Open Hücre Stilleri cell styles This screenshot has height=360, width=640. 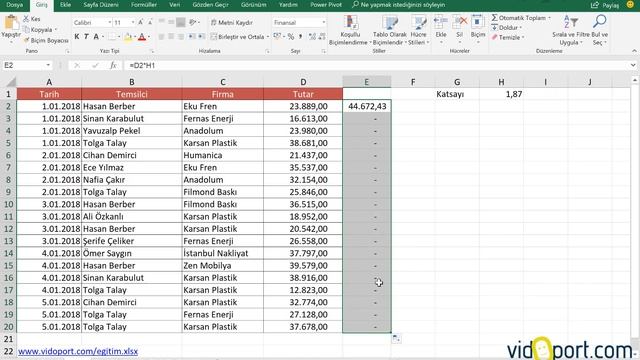pyautogui.click(x=418, y=30)
